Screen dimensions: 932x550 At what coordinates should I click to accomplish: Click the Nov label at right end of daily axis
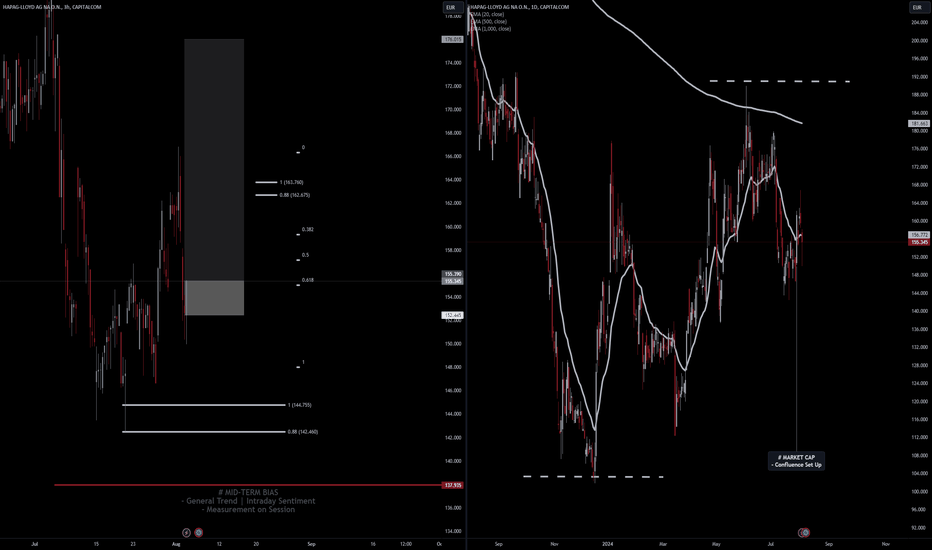click(885, 543)
